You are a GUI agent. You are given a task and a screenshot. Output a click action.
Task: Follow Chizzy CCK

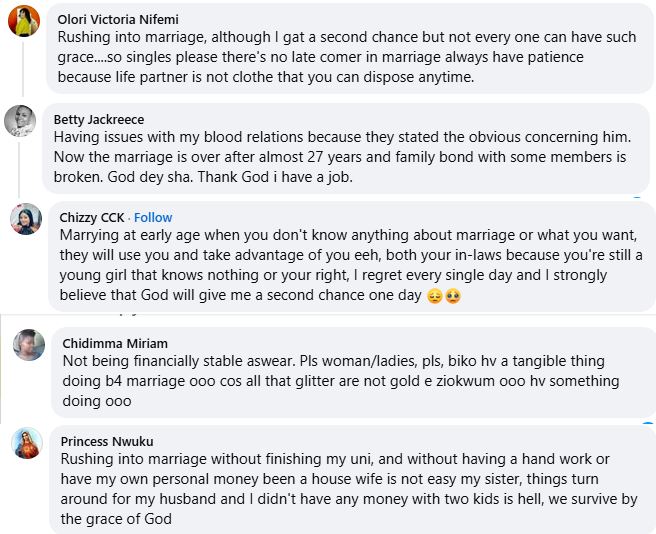point(153,217)
